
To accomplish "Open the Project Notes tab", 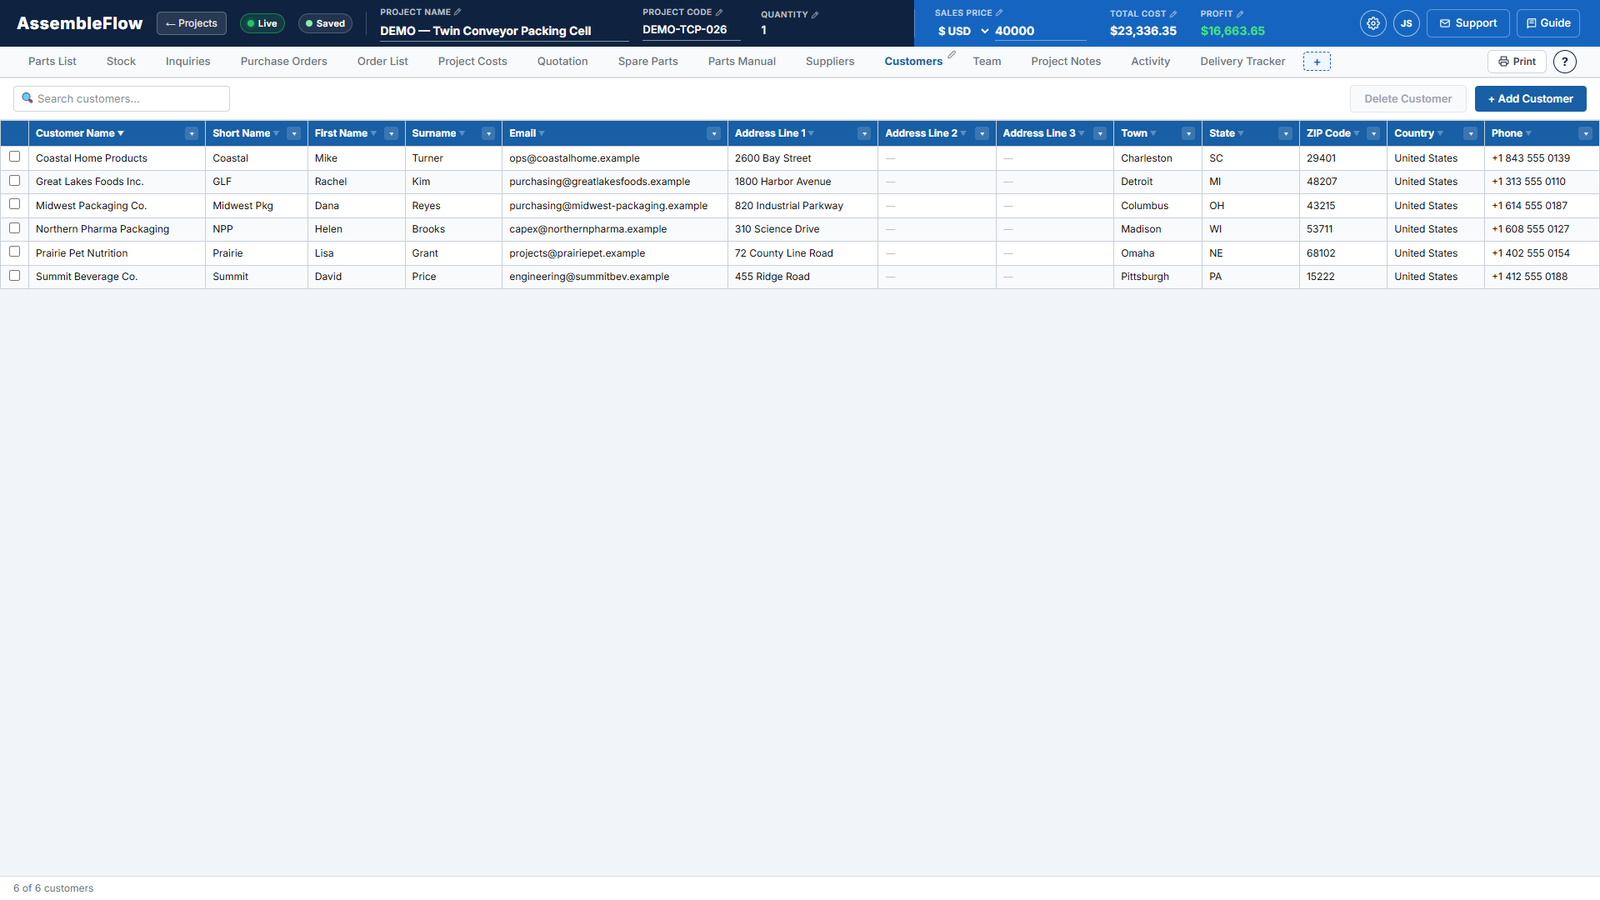I will (x=1066, y=62).
